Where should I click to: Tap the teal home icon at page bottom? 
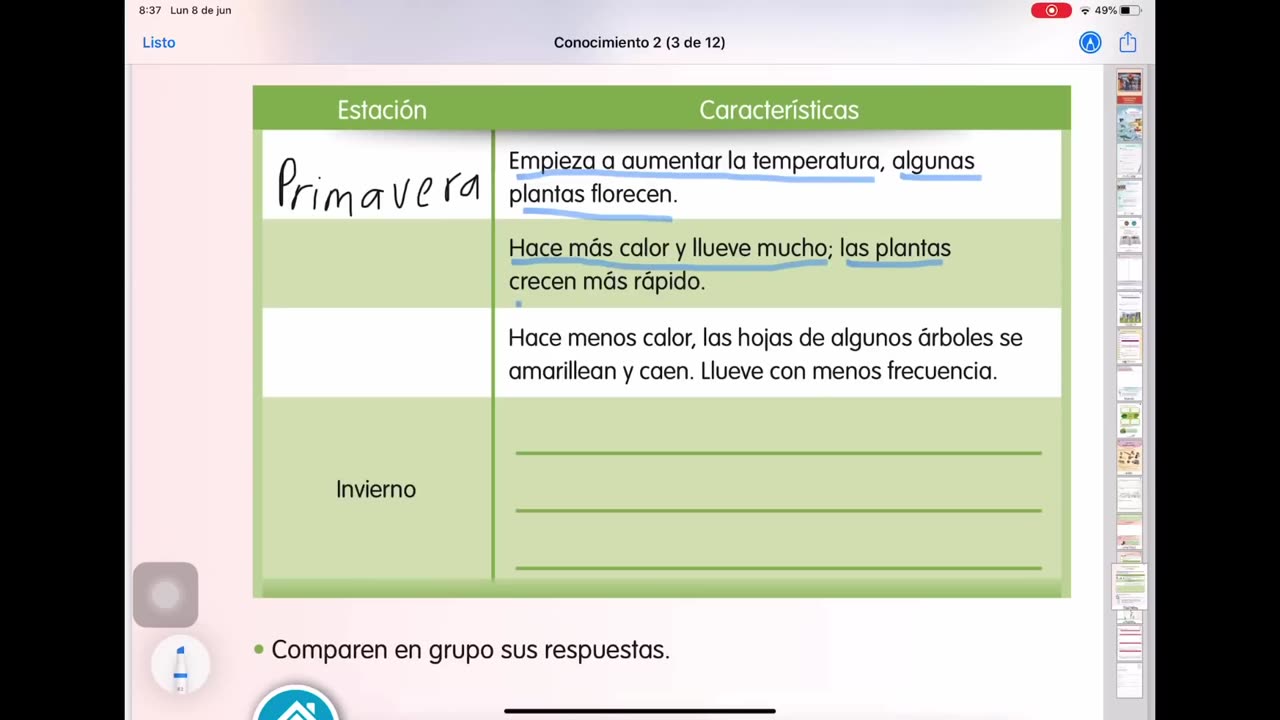tap(296, 702)
